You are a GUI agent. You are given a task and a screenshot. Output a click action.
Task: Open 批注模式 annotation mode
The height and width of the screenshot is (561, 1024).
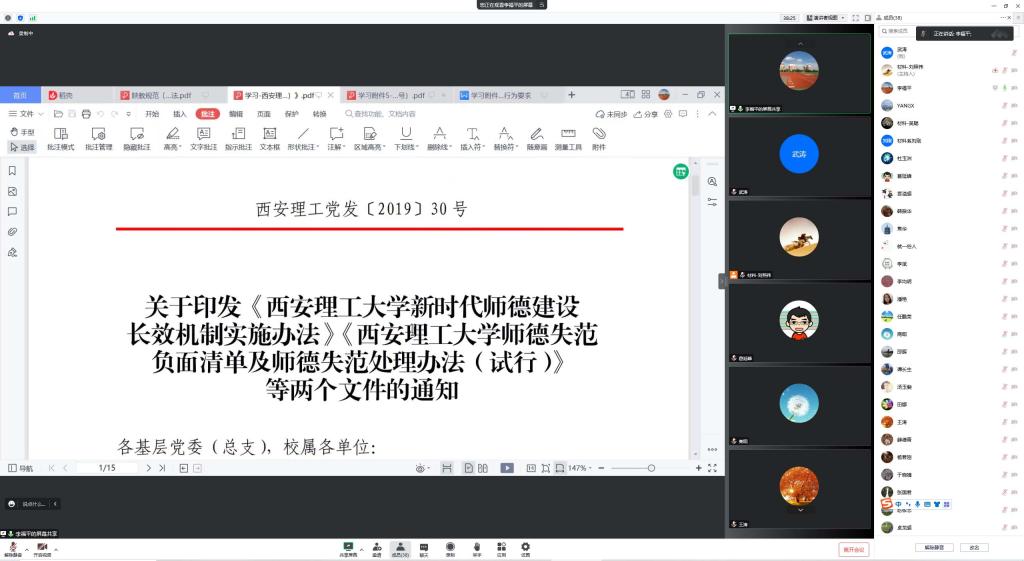pos(61,139)
